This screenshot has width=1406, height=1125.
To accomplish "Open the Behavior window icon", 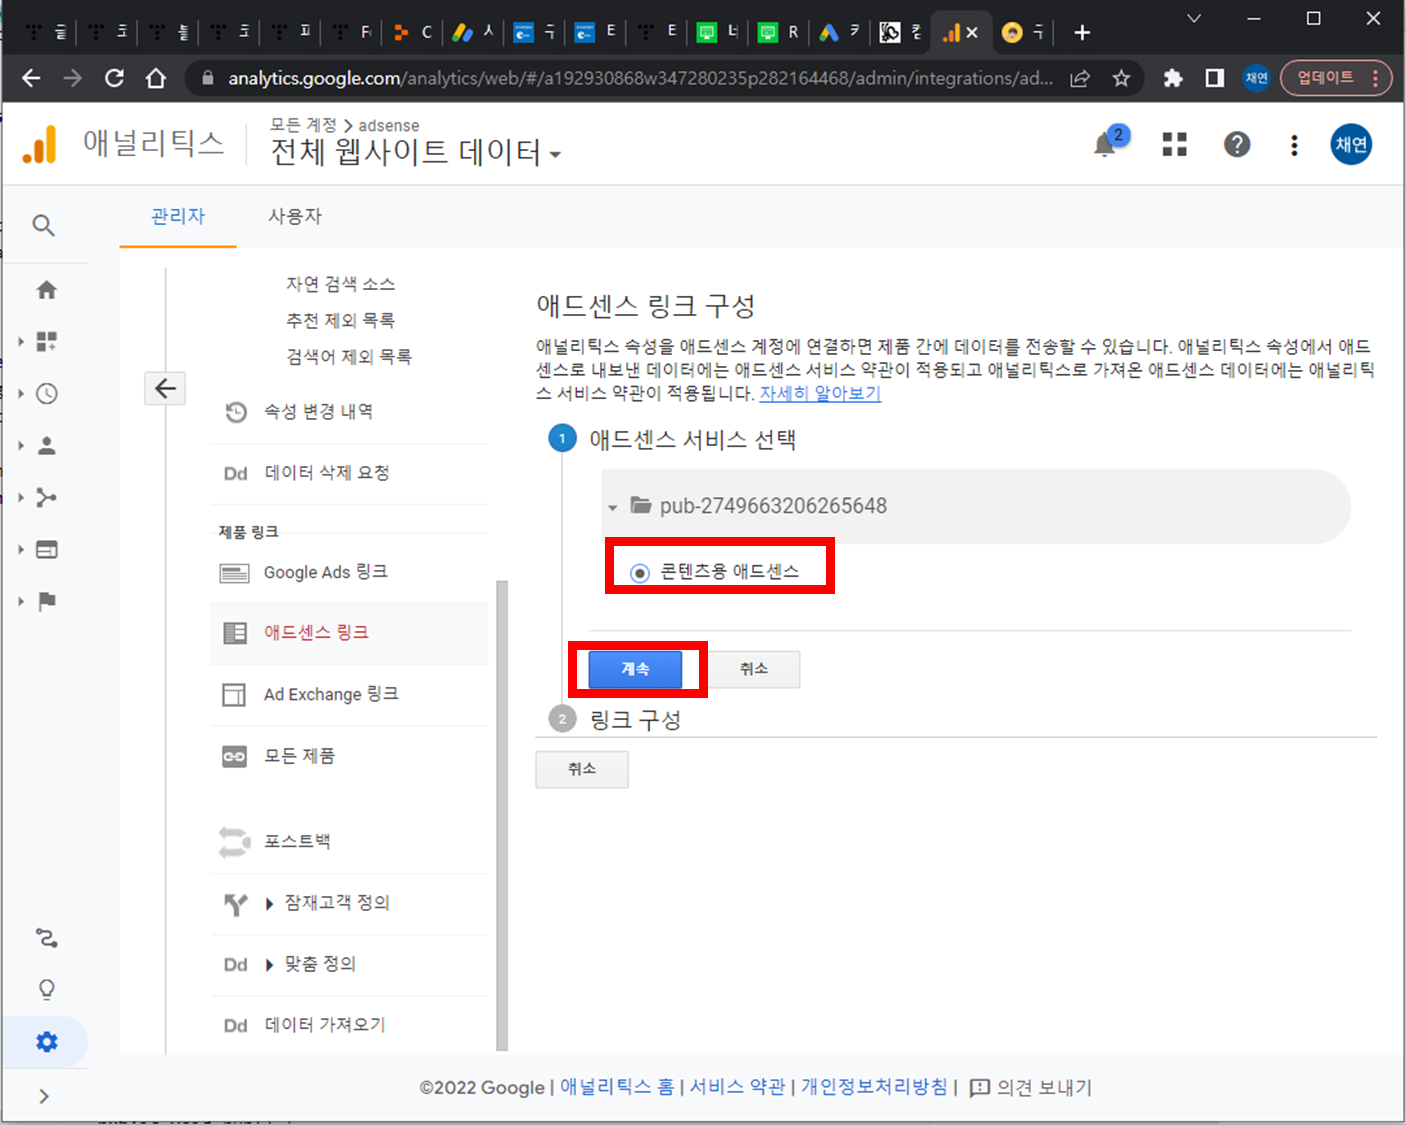I will (46, 550).
